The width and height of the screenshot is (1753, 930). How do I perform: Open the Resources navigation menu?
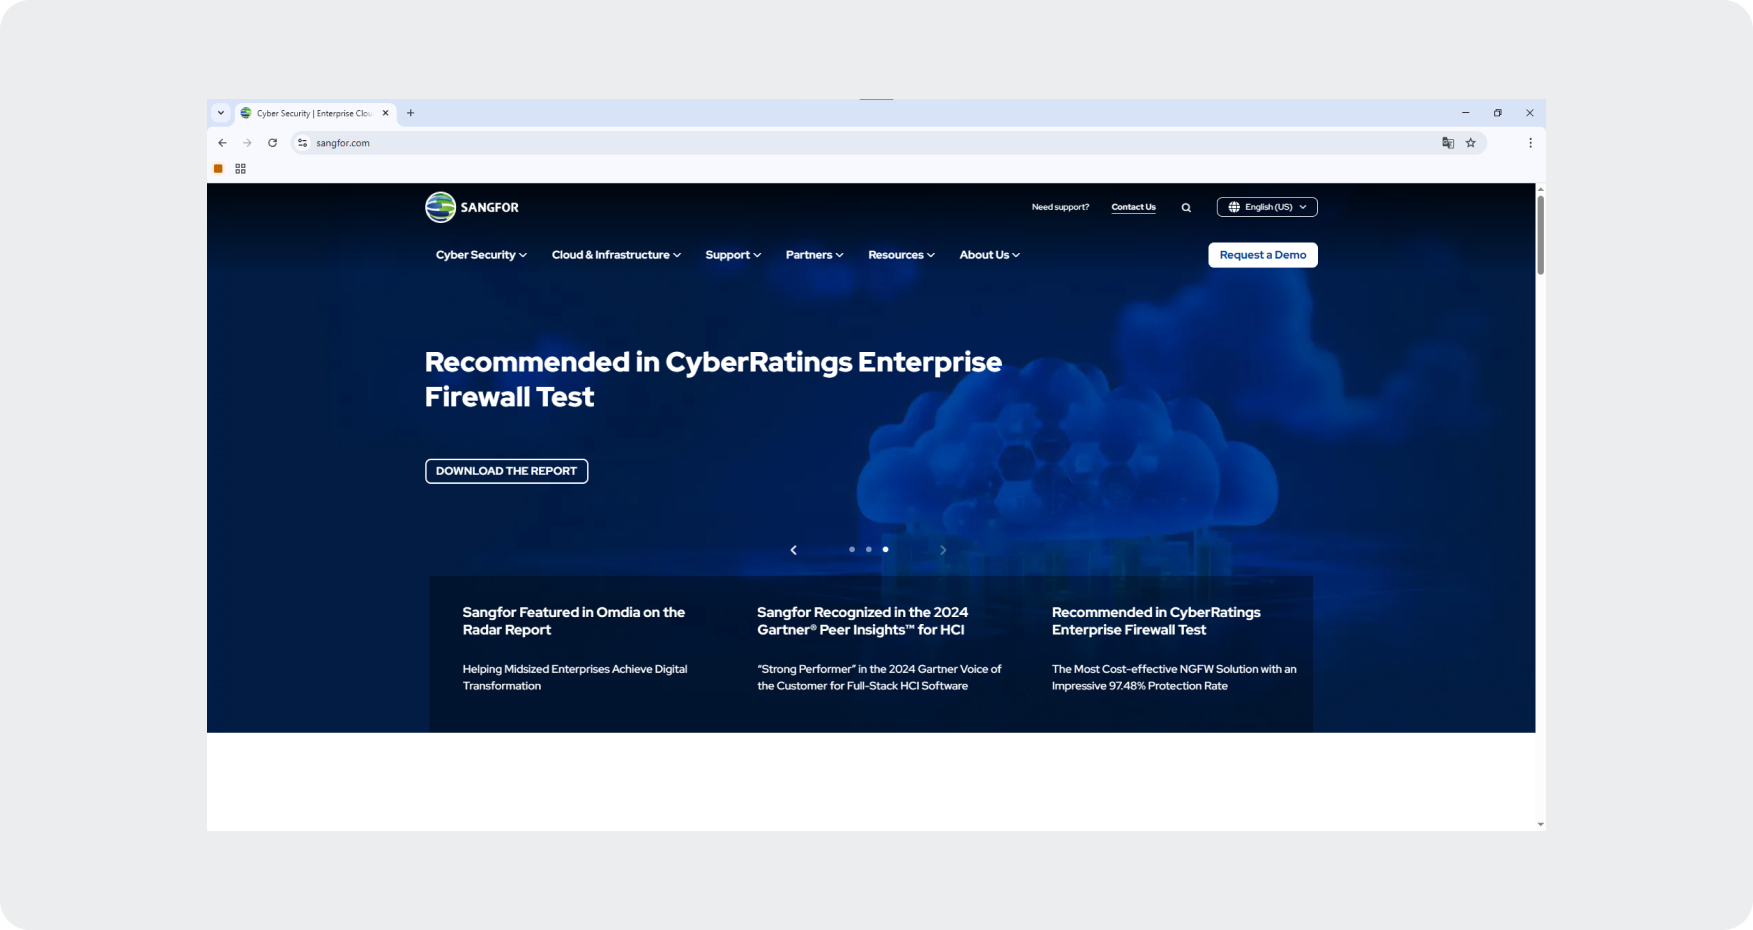pos(901,255)
